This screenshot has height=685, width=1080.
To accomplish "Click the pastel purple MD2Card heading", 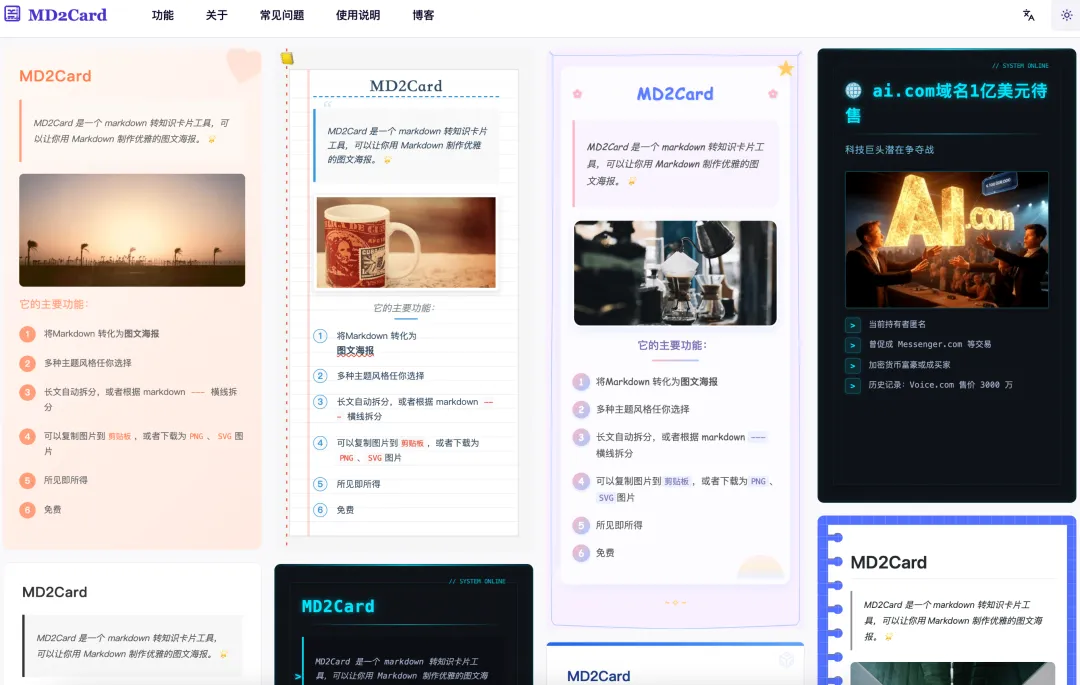I will (x=675, y=94).
